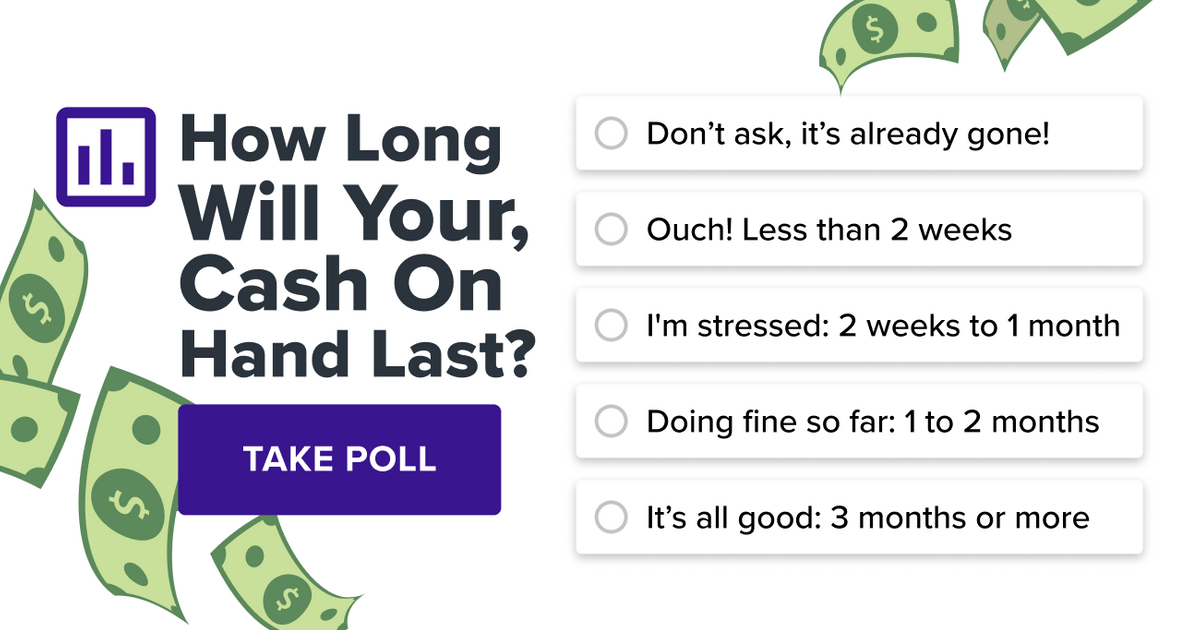
Task: Click the "Ouch! Less than 2 weeks" card
Action: point(858,229)
